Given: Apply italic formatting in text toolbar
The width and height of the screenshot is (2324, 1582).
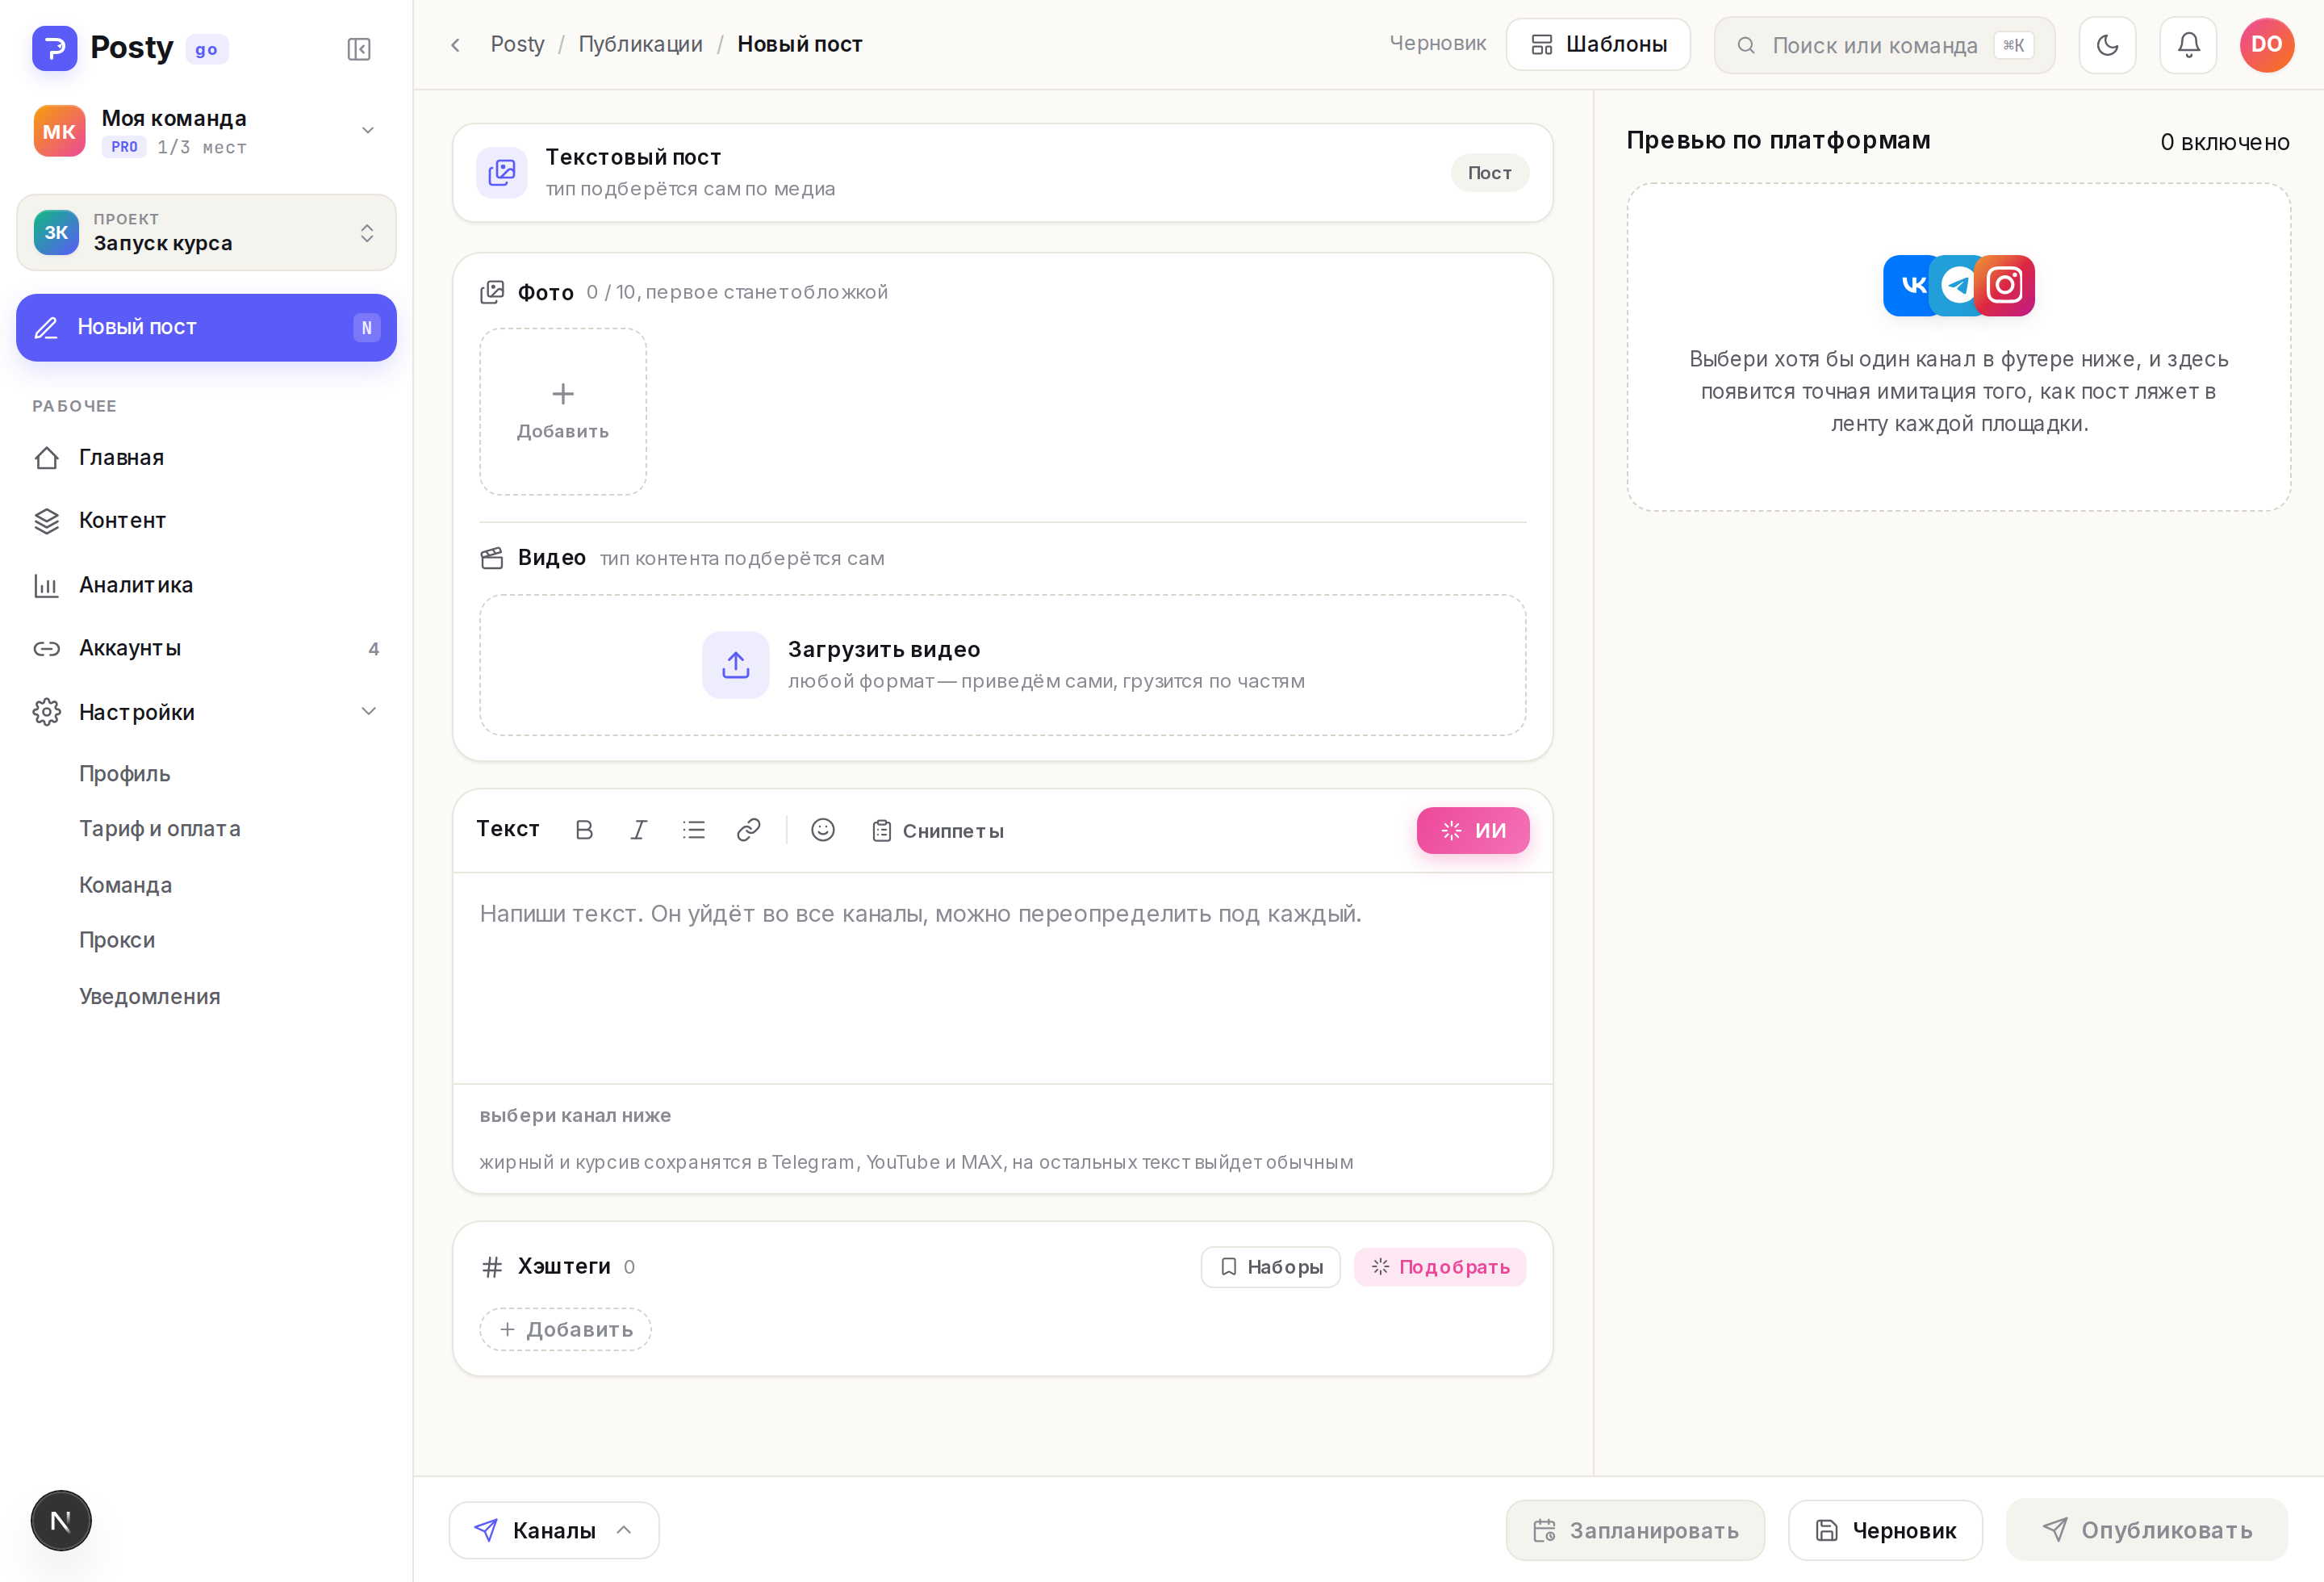Looking at the screenshot, I should (638, 830).
